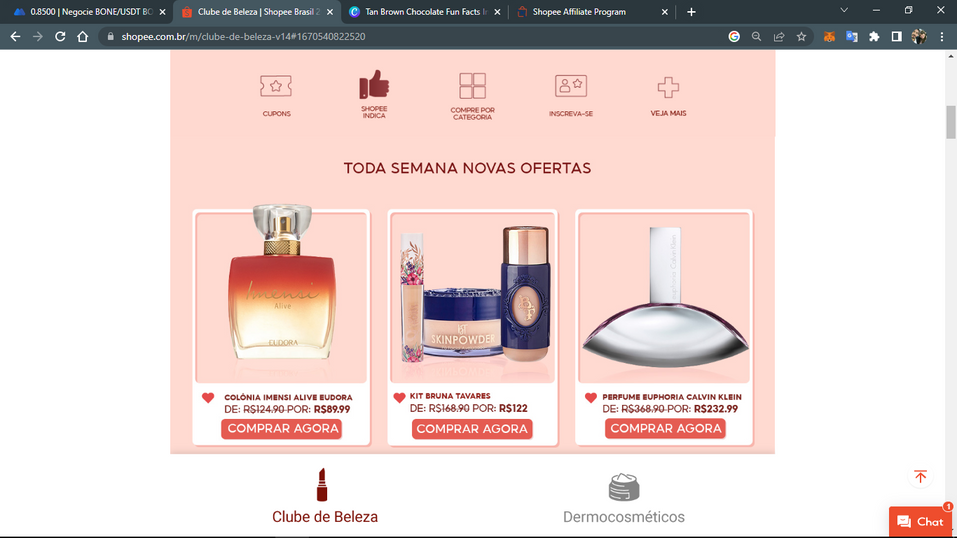Viewport: 957px width, 538px height.
Task: Click the Inscreva-se icon
Action: coord(570,87)
